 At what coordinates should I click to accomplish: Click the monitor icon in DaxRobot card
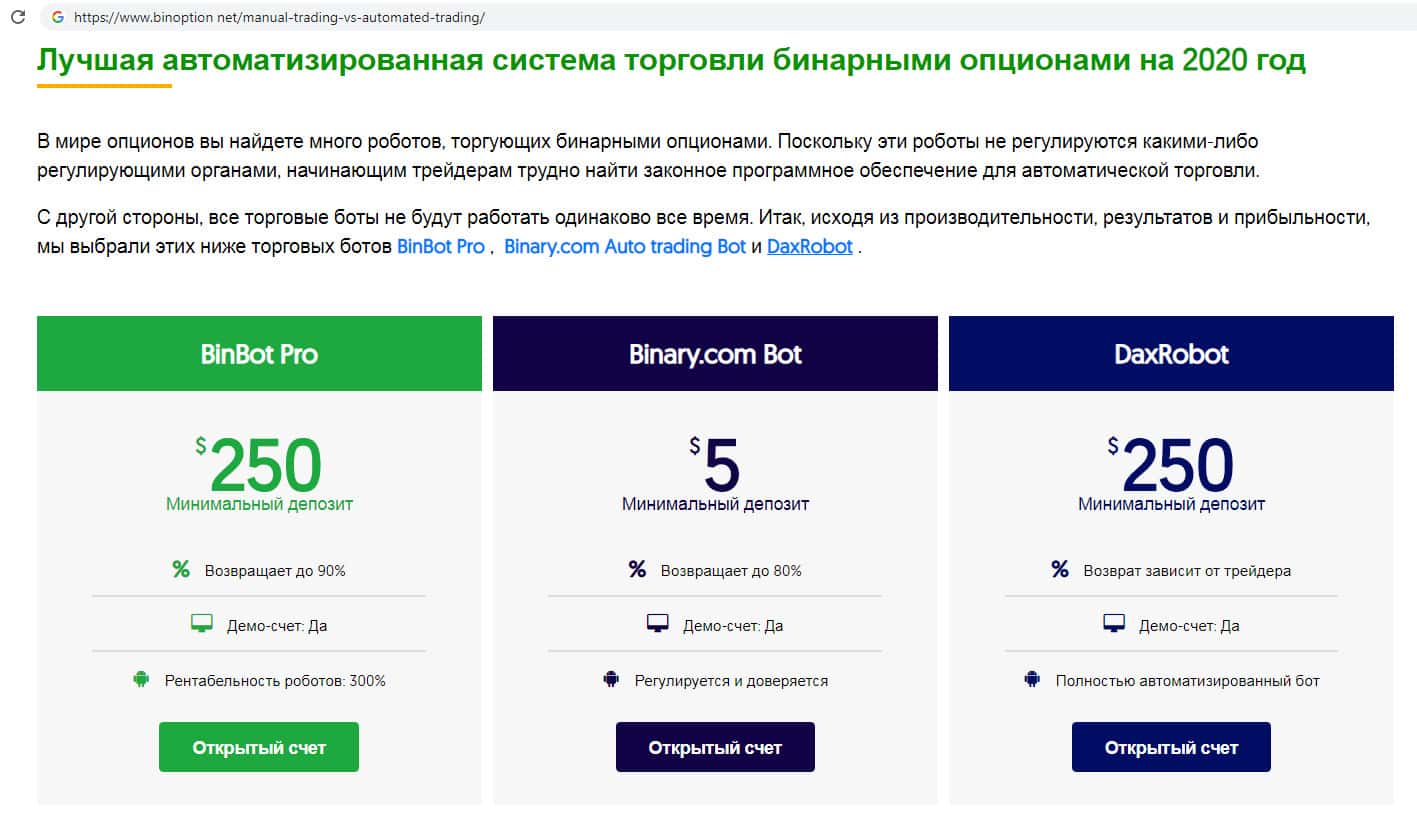pyautogui.click(x=1114, y=625)
